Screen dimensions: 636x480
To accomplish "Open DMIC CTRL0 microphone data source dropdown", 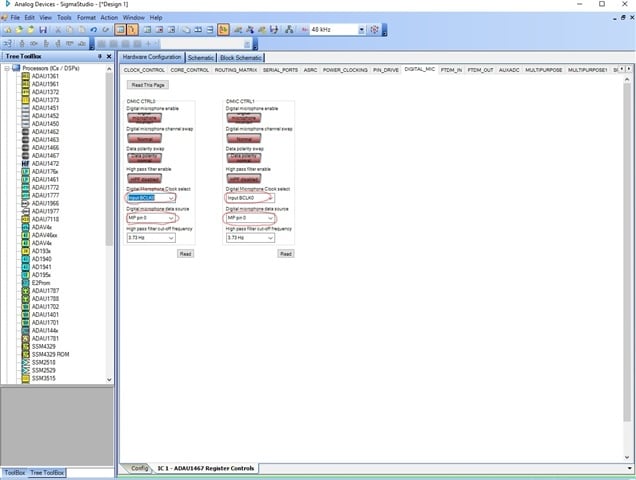I will pyautogui.click(x=151, y=218).
